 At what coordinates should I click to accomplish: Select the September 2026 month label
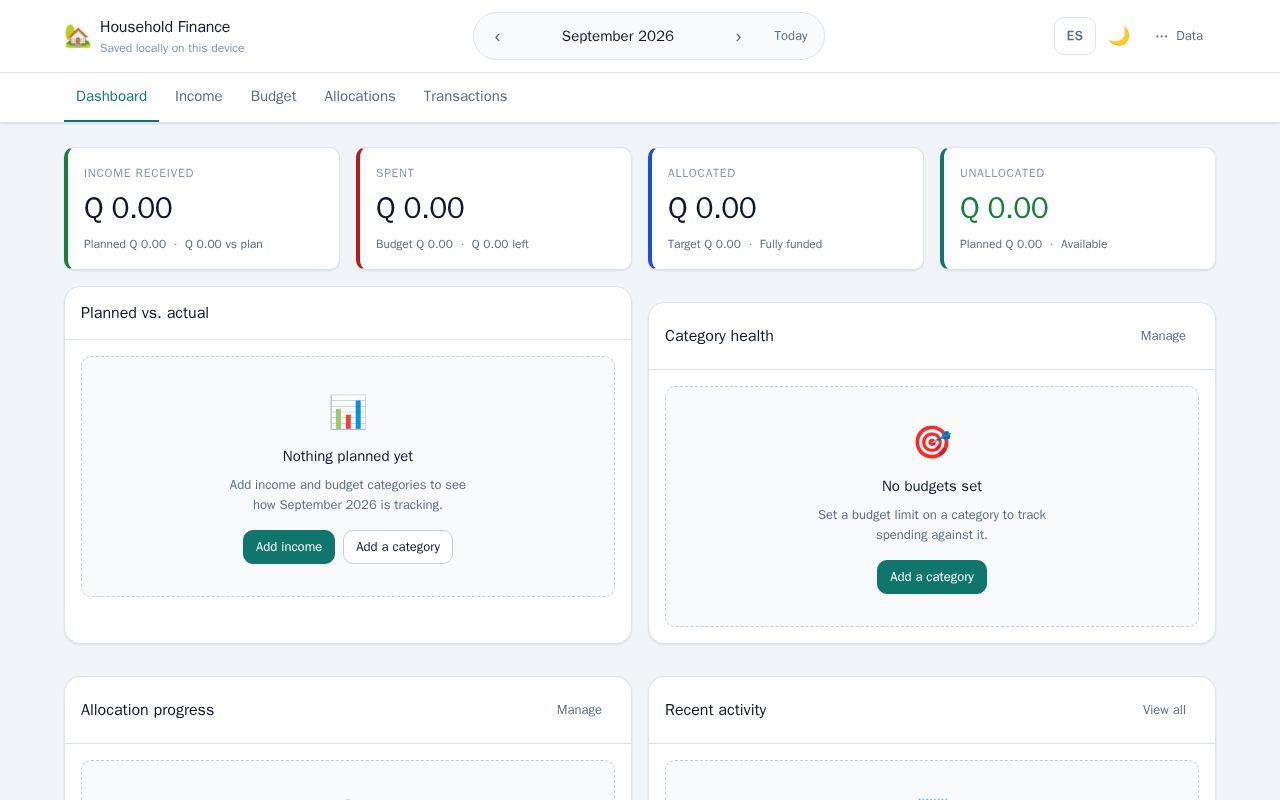tap(618, 36)
